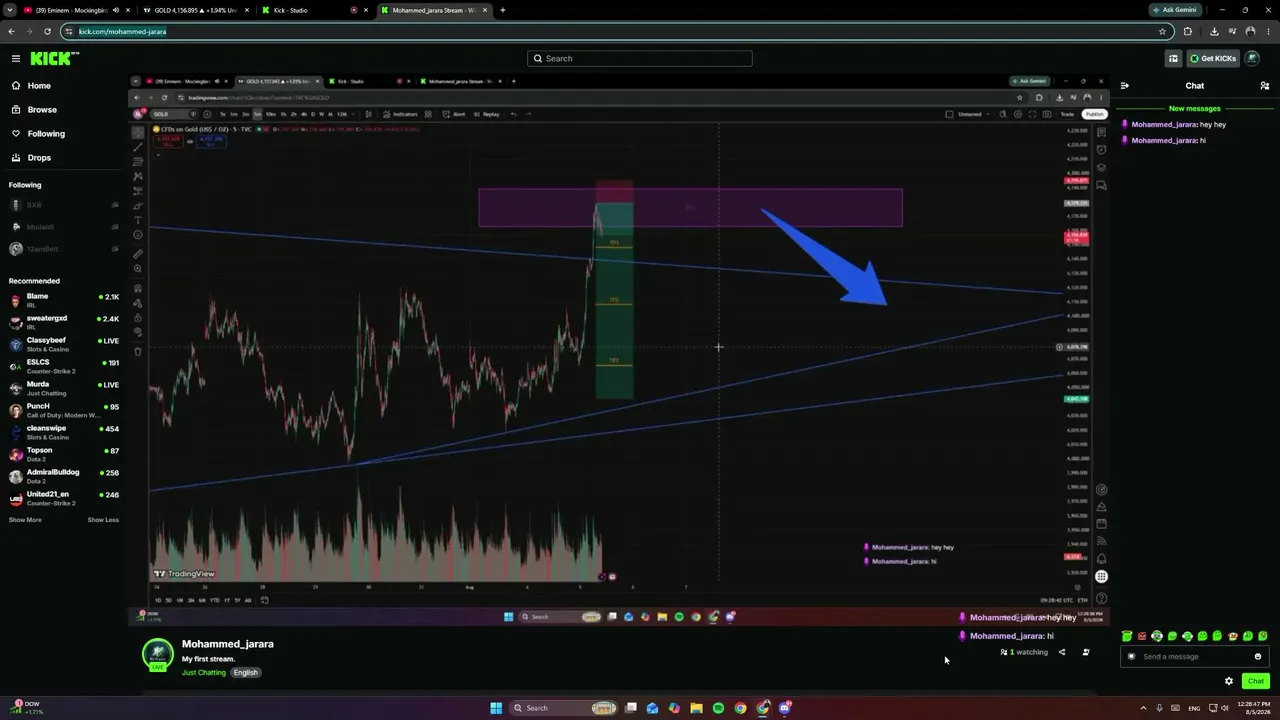The height and width of the screenshot is (720, 1280).
Task: Click the browser back arrow
Action: point(11,32)
